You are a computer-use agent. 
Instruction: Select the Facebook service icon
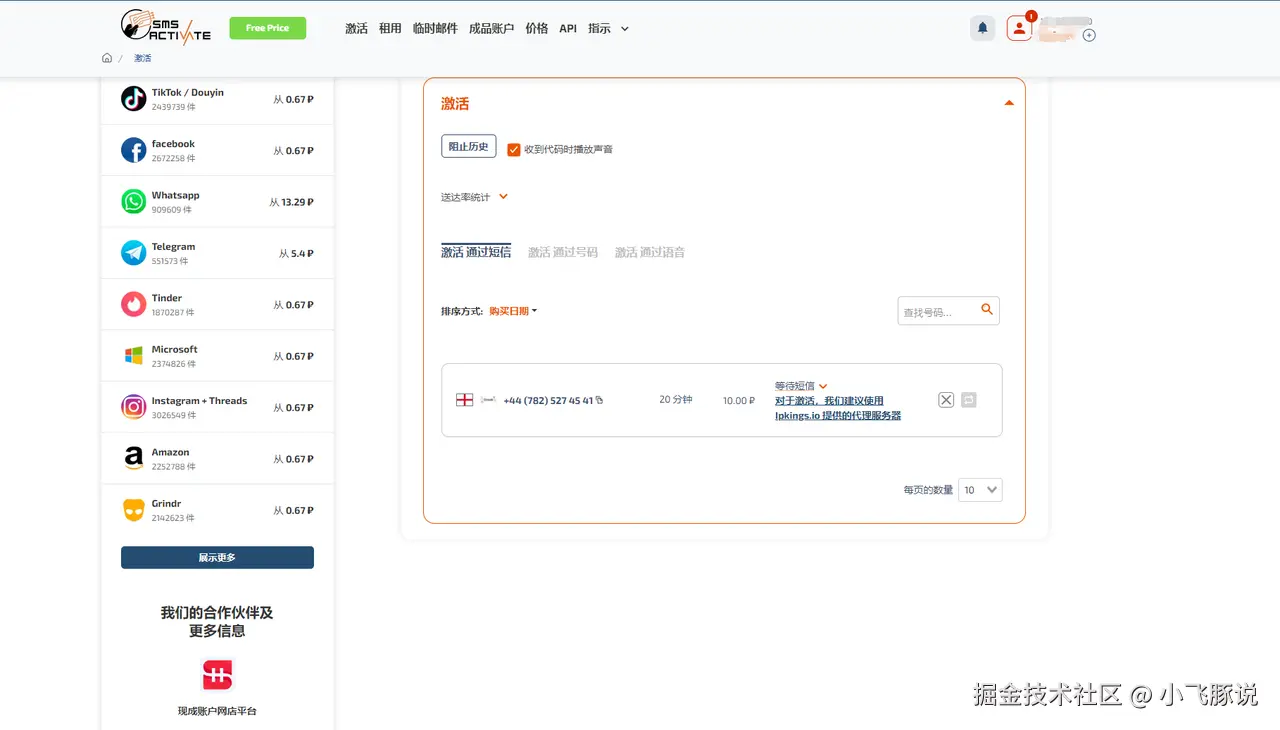[134, 150]
